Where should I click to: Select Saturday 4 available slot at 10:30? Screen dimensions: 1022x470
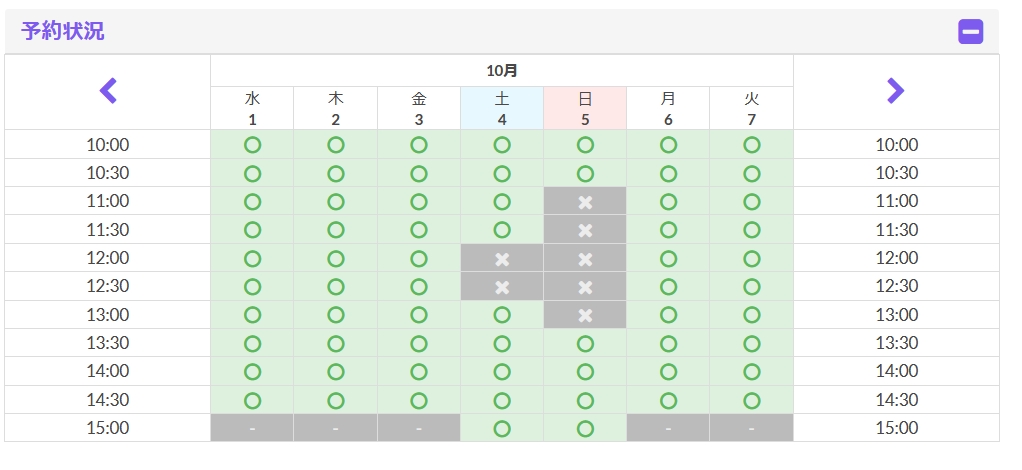click(502, 173)
